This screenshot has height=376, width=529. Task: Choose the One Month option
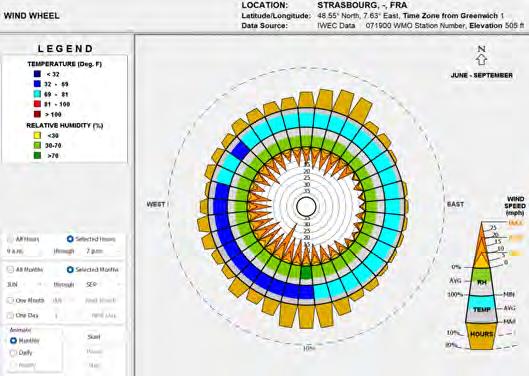[x=10, y=300]
